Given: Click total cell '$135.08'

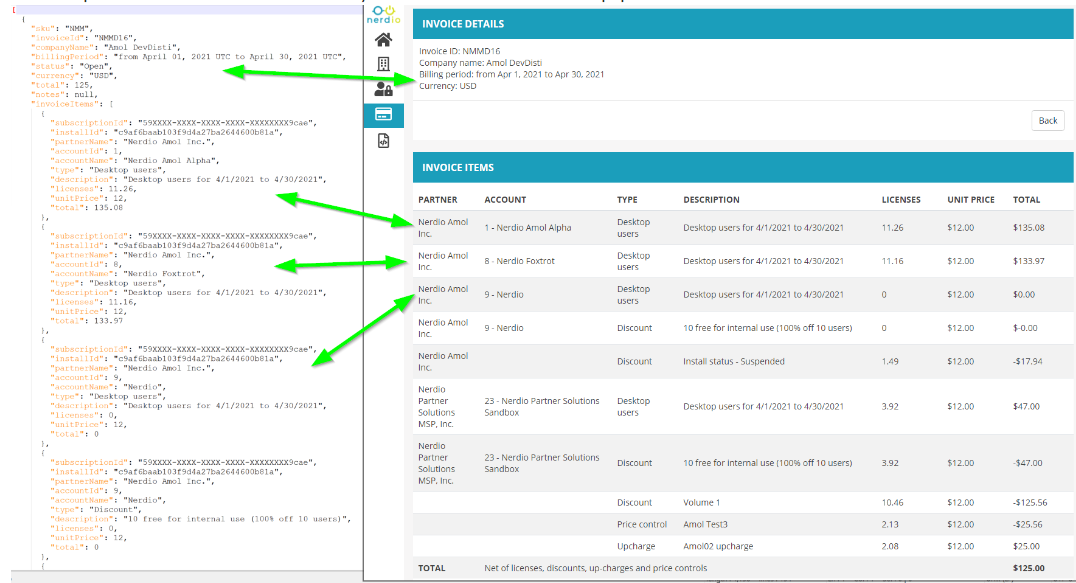Looking at the screenshot, I should click(1029, 228).
